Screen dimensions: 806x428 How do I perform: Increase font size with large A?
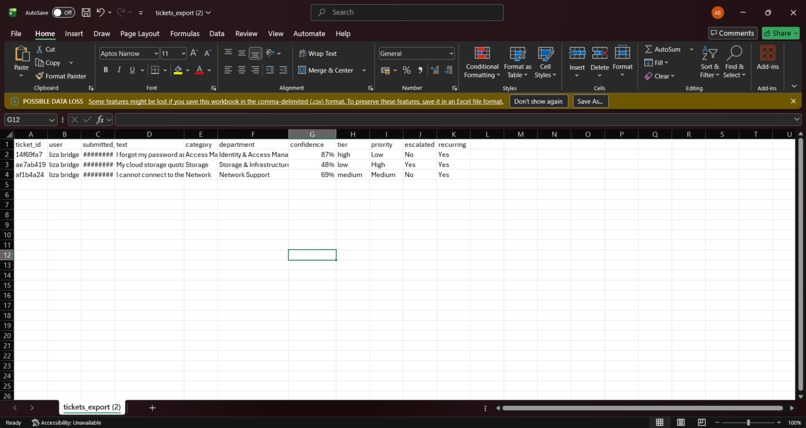pyautogui.click(x=194, y=53)
